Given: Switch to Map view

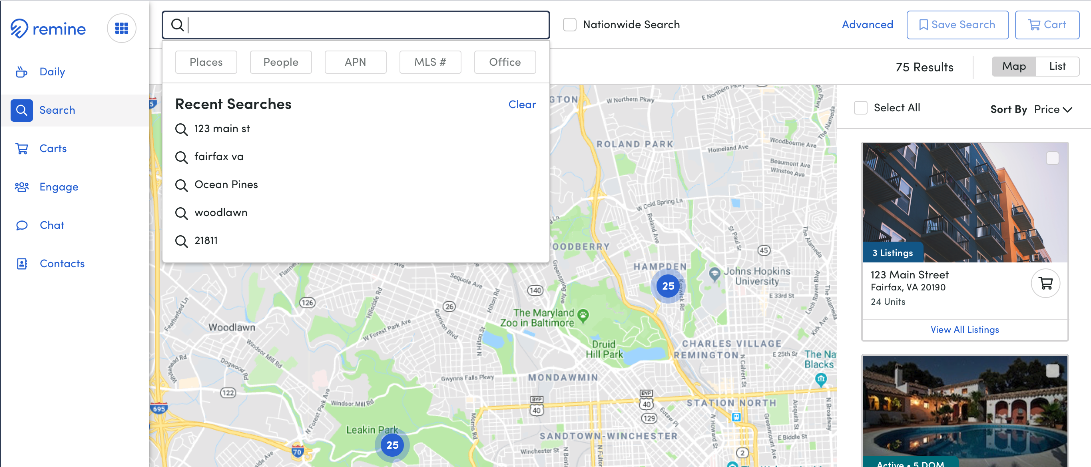Looking at the screenshot, I should [1014, 67].
